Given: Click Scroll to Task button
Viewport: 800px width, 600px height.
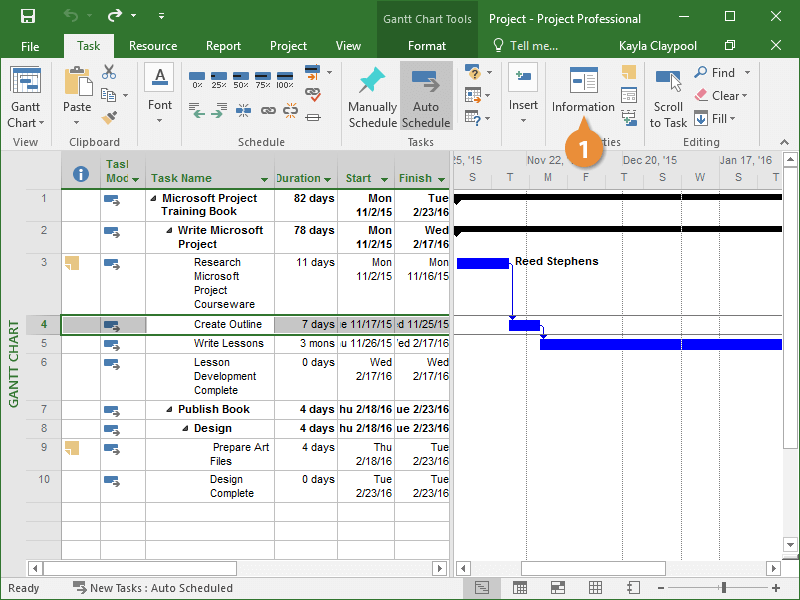Looking at the screenshot, I should pos(668,98).
